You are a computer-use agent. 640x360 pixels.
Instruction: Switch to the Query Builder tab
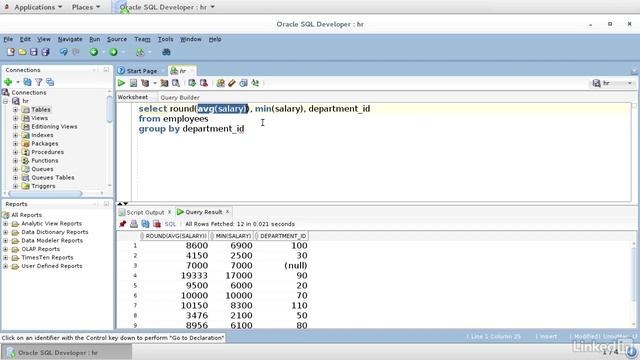coord(180,98)
